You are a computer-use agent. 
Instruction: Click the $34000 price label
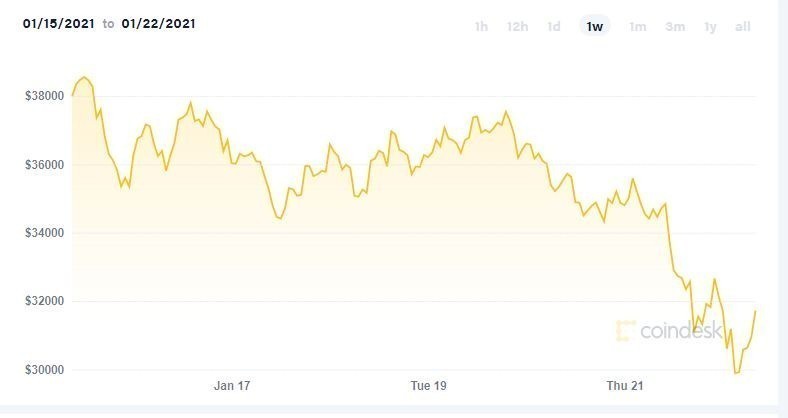tap(45, 233)
